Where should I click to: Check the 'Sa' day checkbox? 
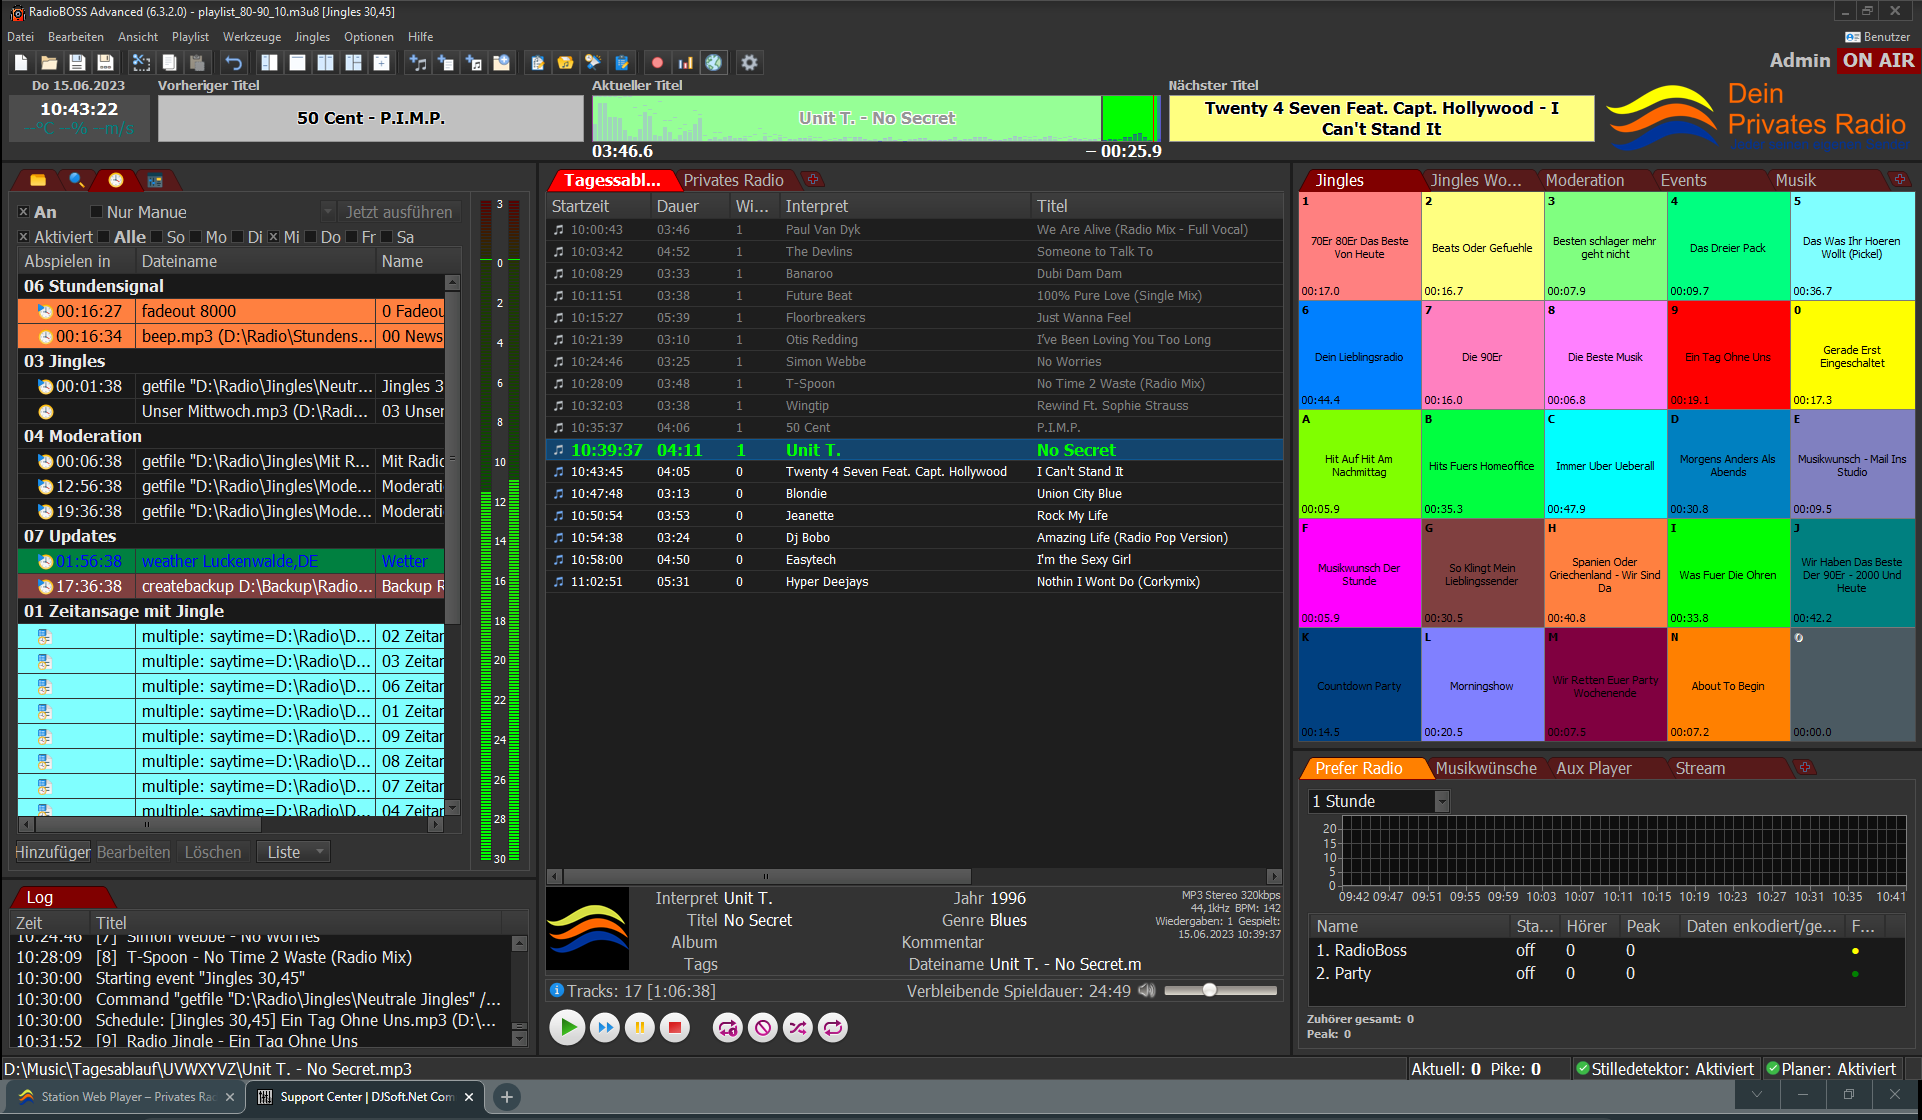pos(387,237)
